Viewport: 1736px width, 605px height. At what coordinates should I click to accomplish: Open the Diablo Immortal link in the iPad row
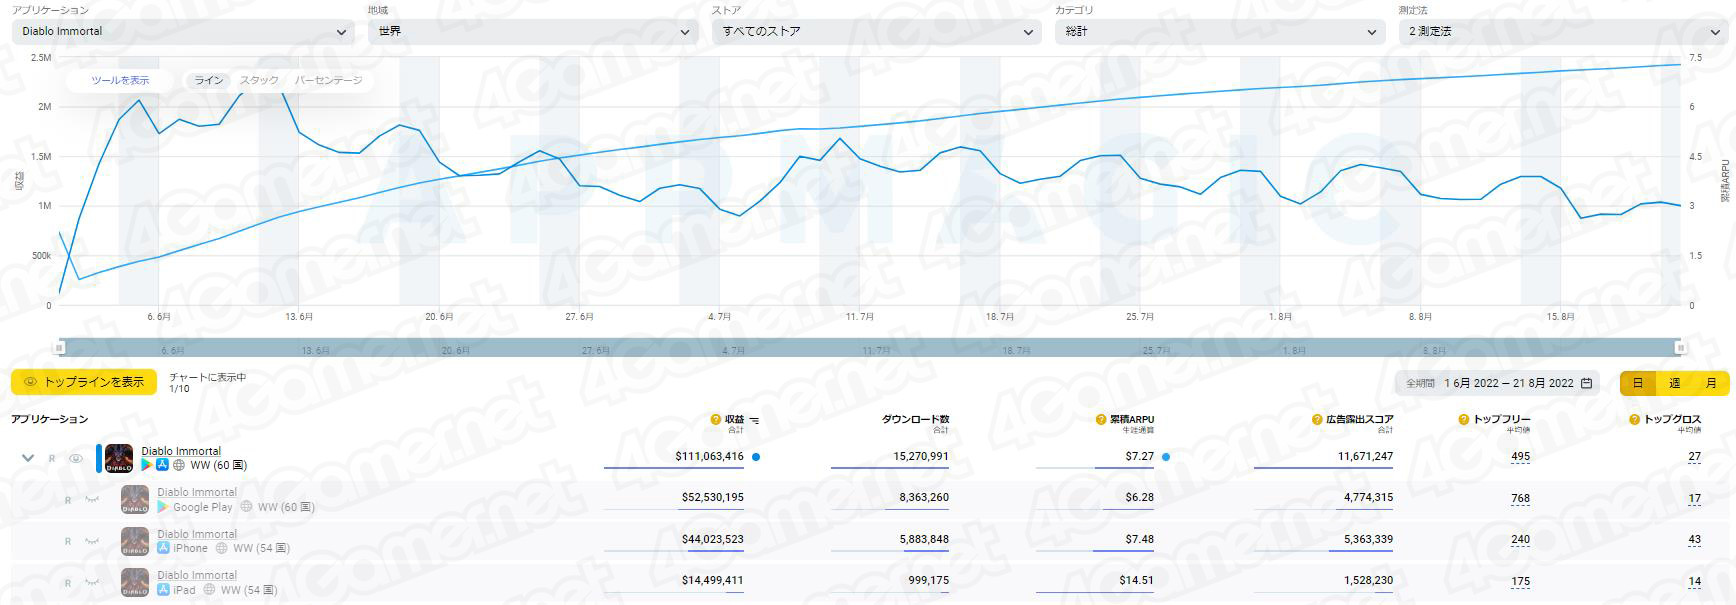[197, 575]
